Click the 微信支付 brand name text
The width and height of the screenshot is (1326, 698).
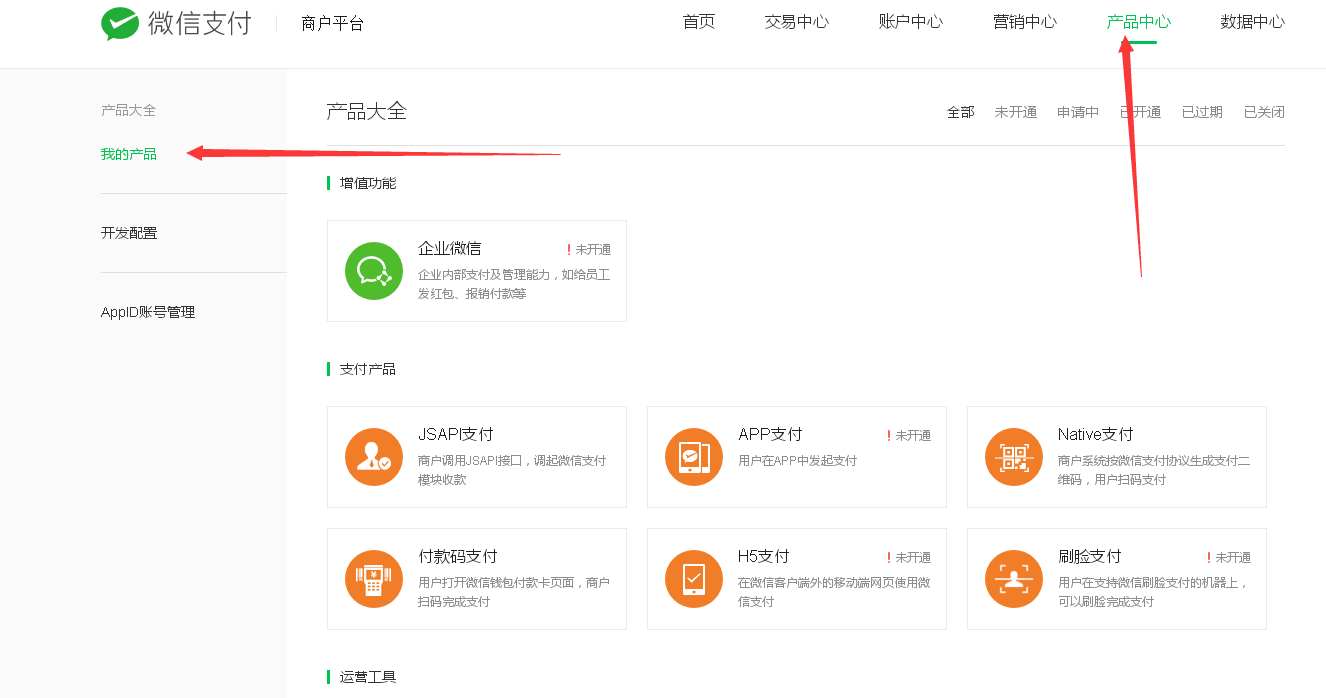(199, 23)
